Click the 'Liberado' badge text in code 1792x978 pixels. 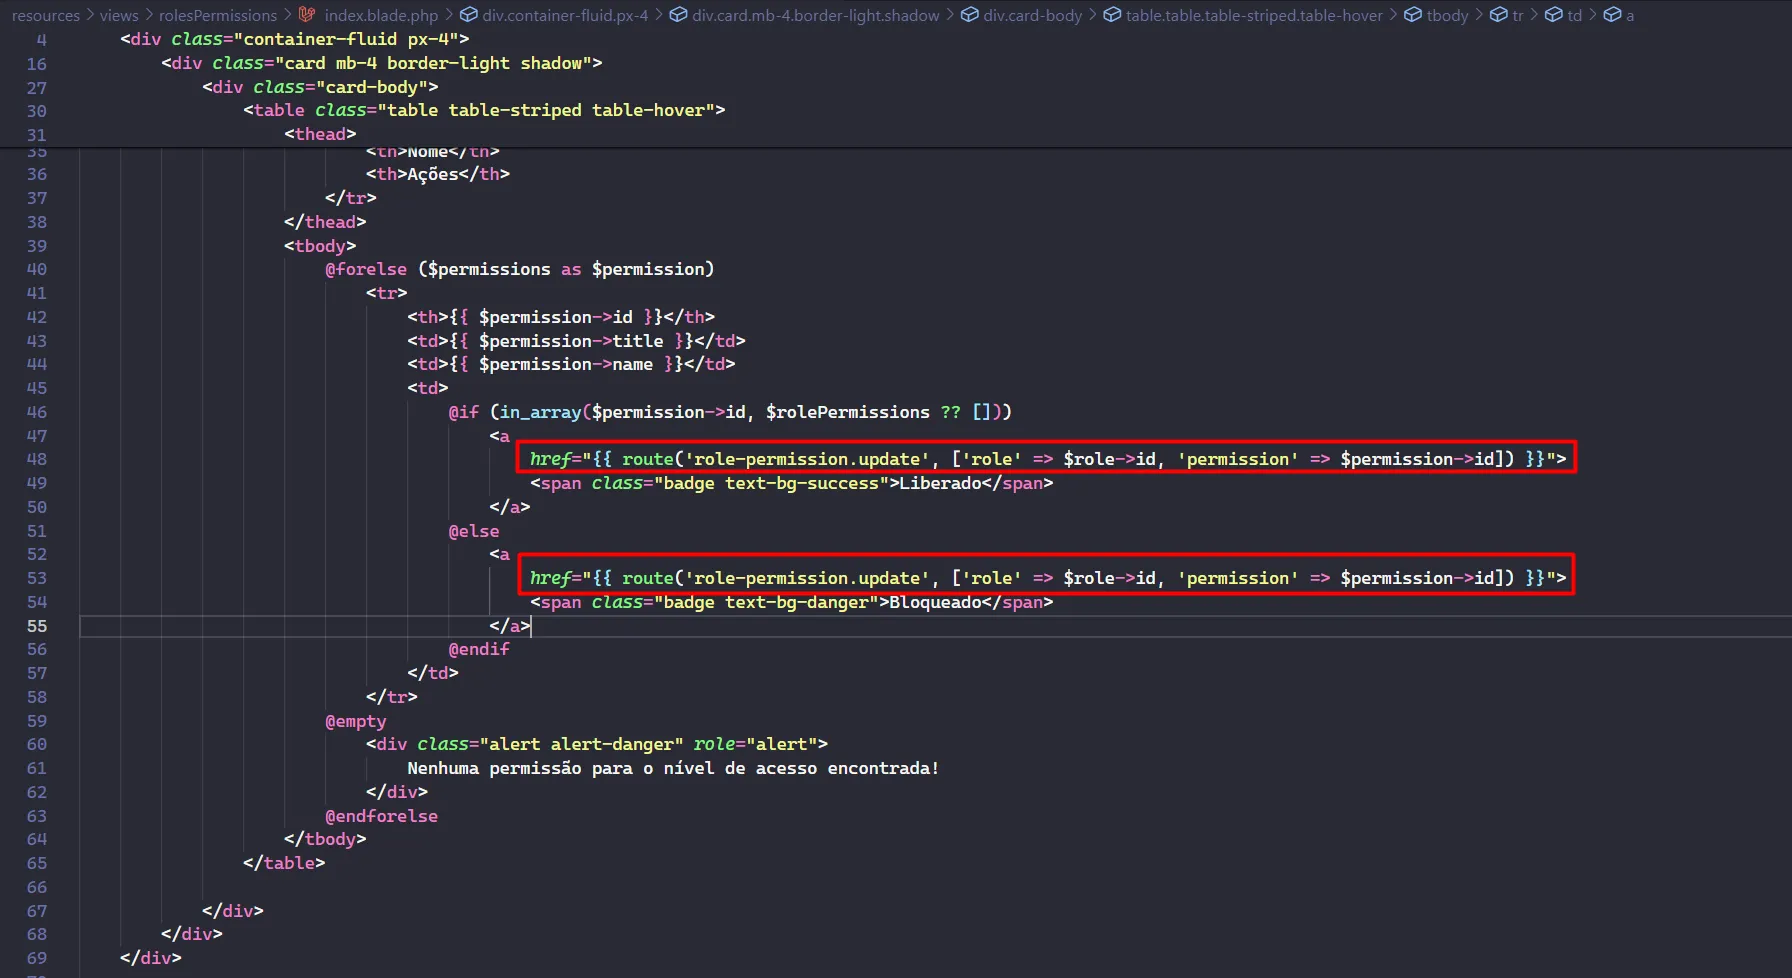pos(940,483)
